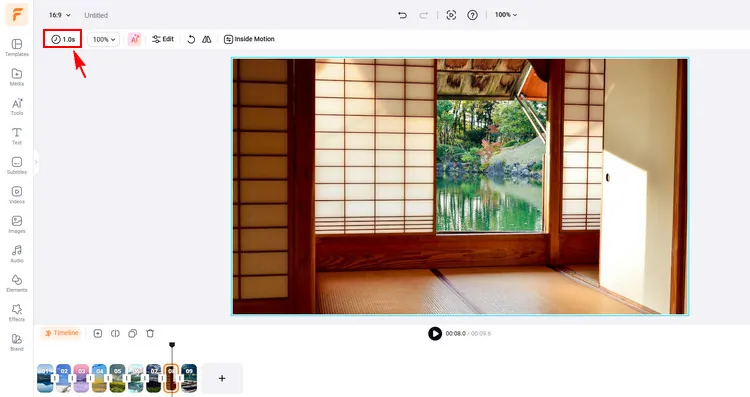750x397 pixels.
Task: Click the Undo arrow
Action: [402, 15]
